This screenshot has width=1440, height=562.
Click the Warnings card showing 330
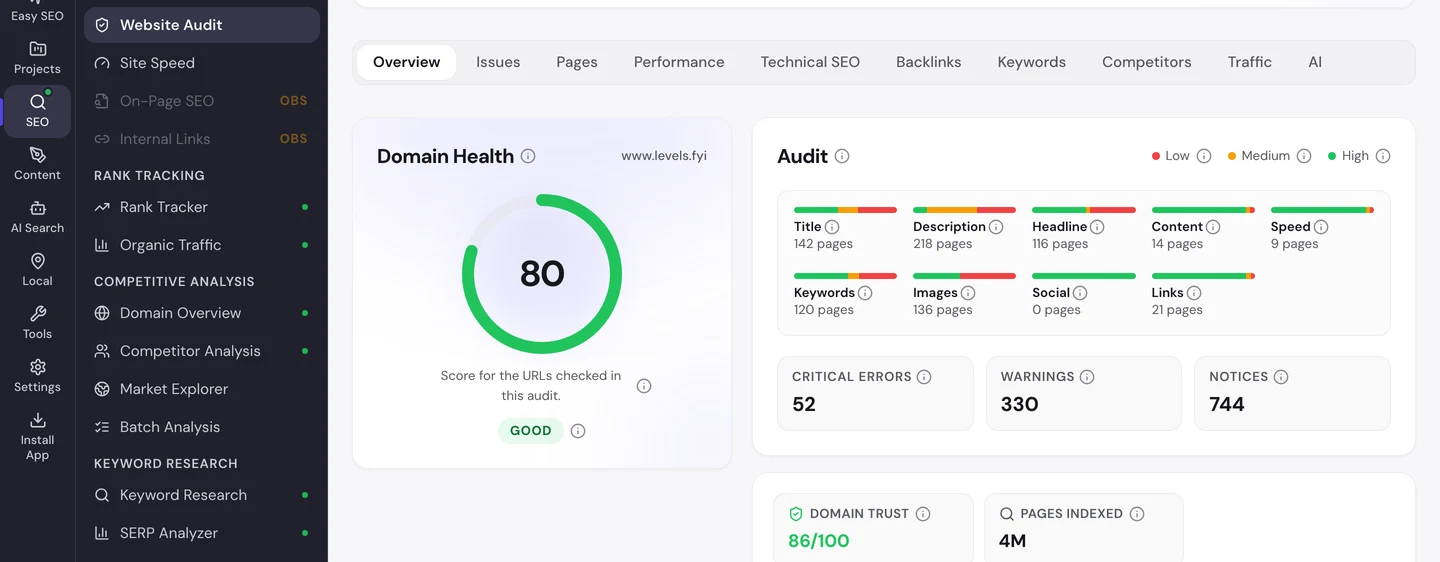1084,393
